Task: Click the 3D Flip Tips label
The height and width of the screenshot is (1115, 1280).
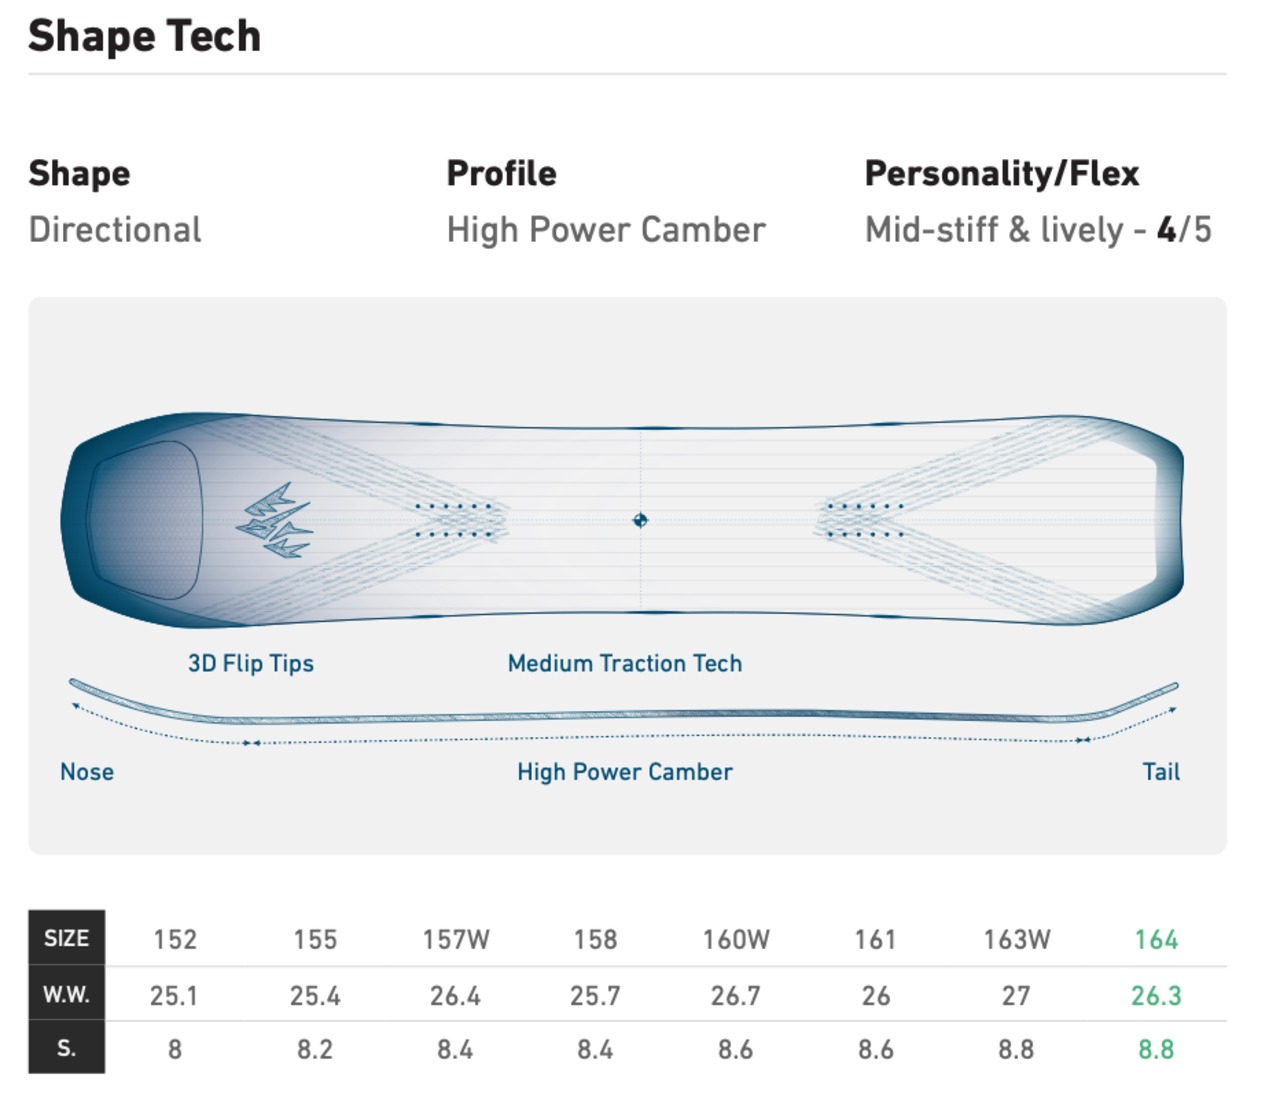Action: point(251,664)
